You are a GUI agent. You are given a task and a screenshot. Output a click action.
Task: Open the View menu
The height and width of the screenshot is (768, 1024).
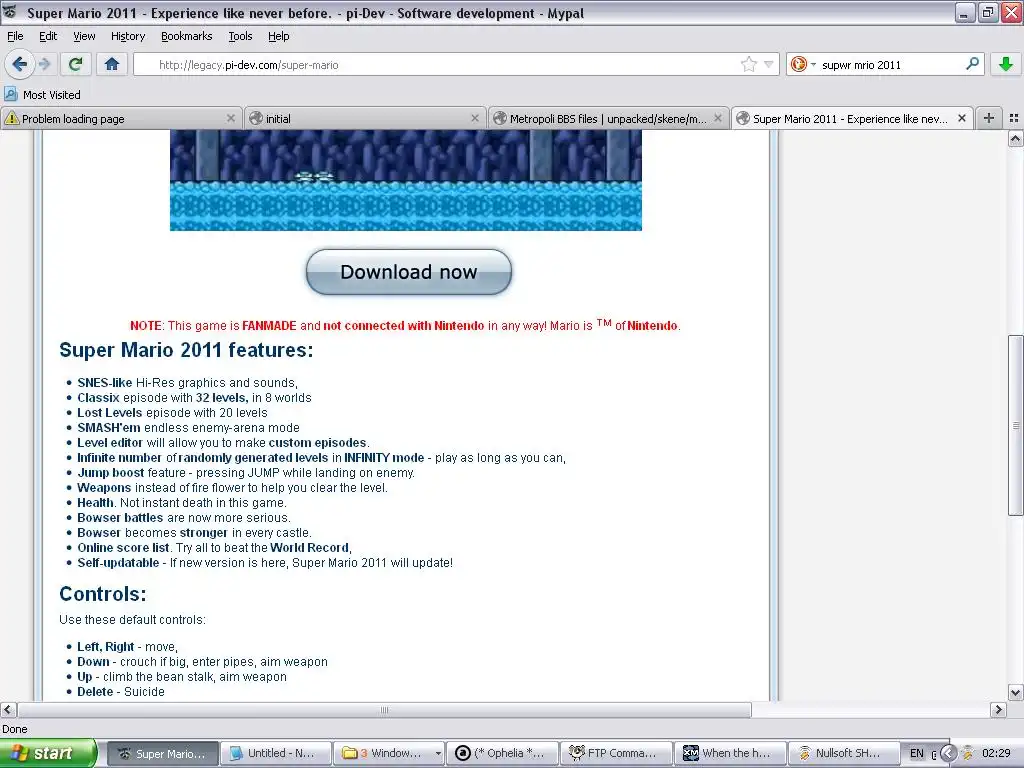pos(84,36)
